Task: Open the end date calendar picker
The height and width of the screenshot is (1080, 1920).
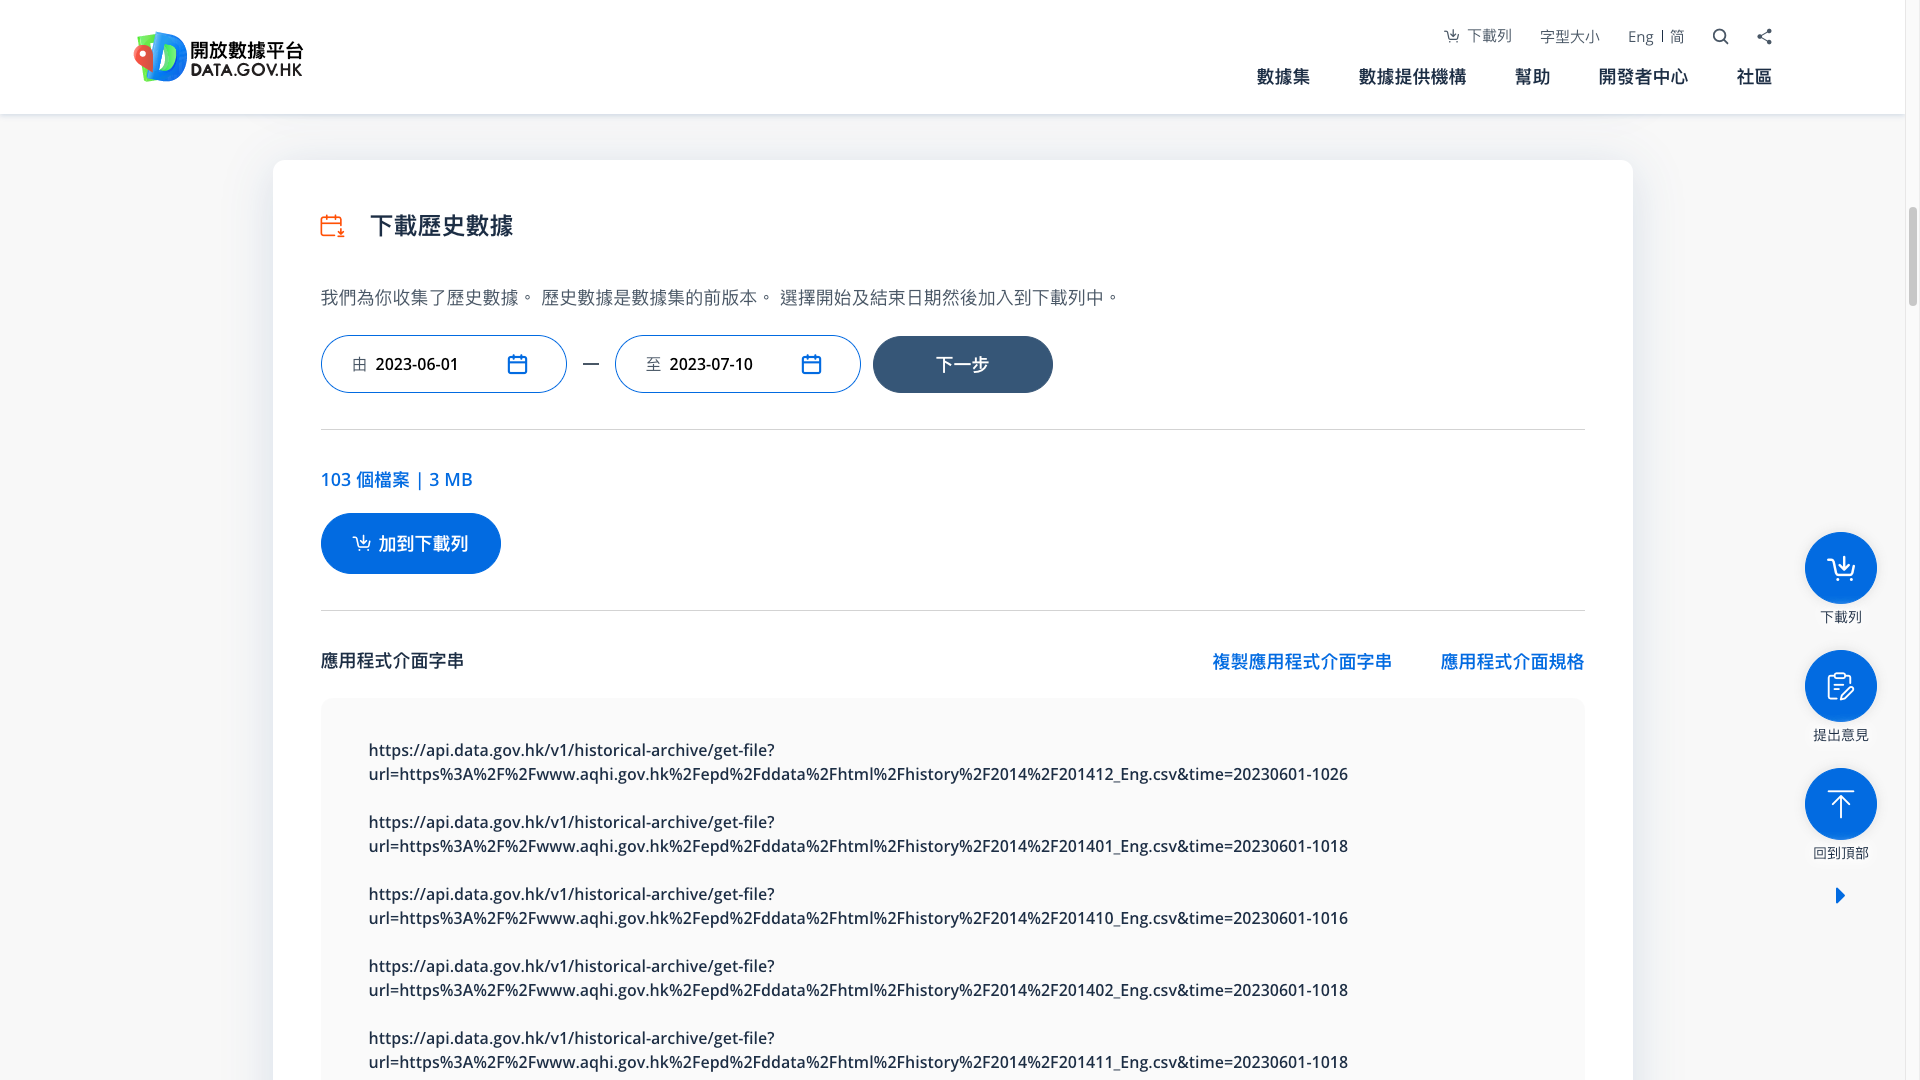Action: click(811, 364)
